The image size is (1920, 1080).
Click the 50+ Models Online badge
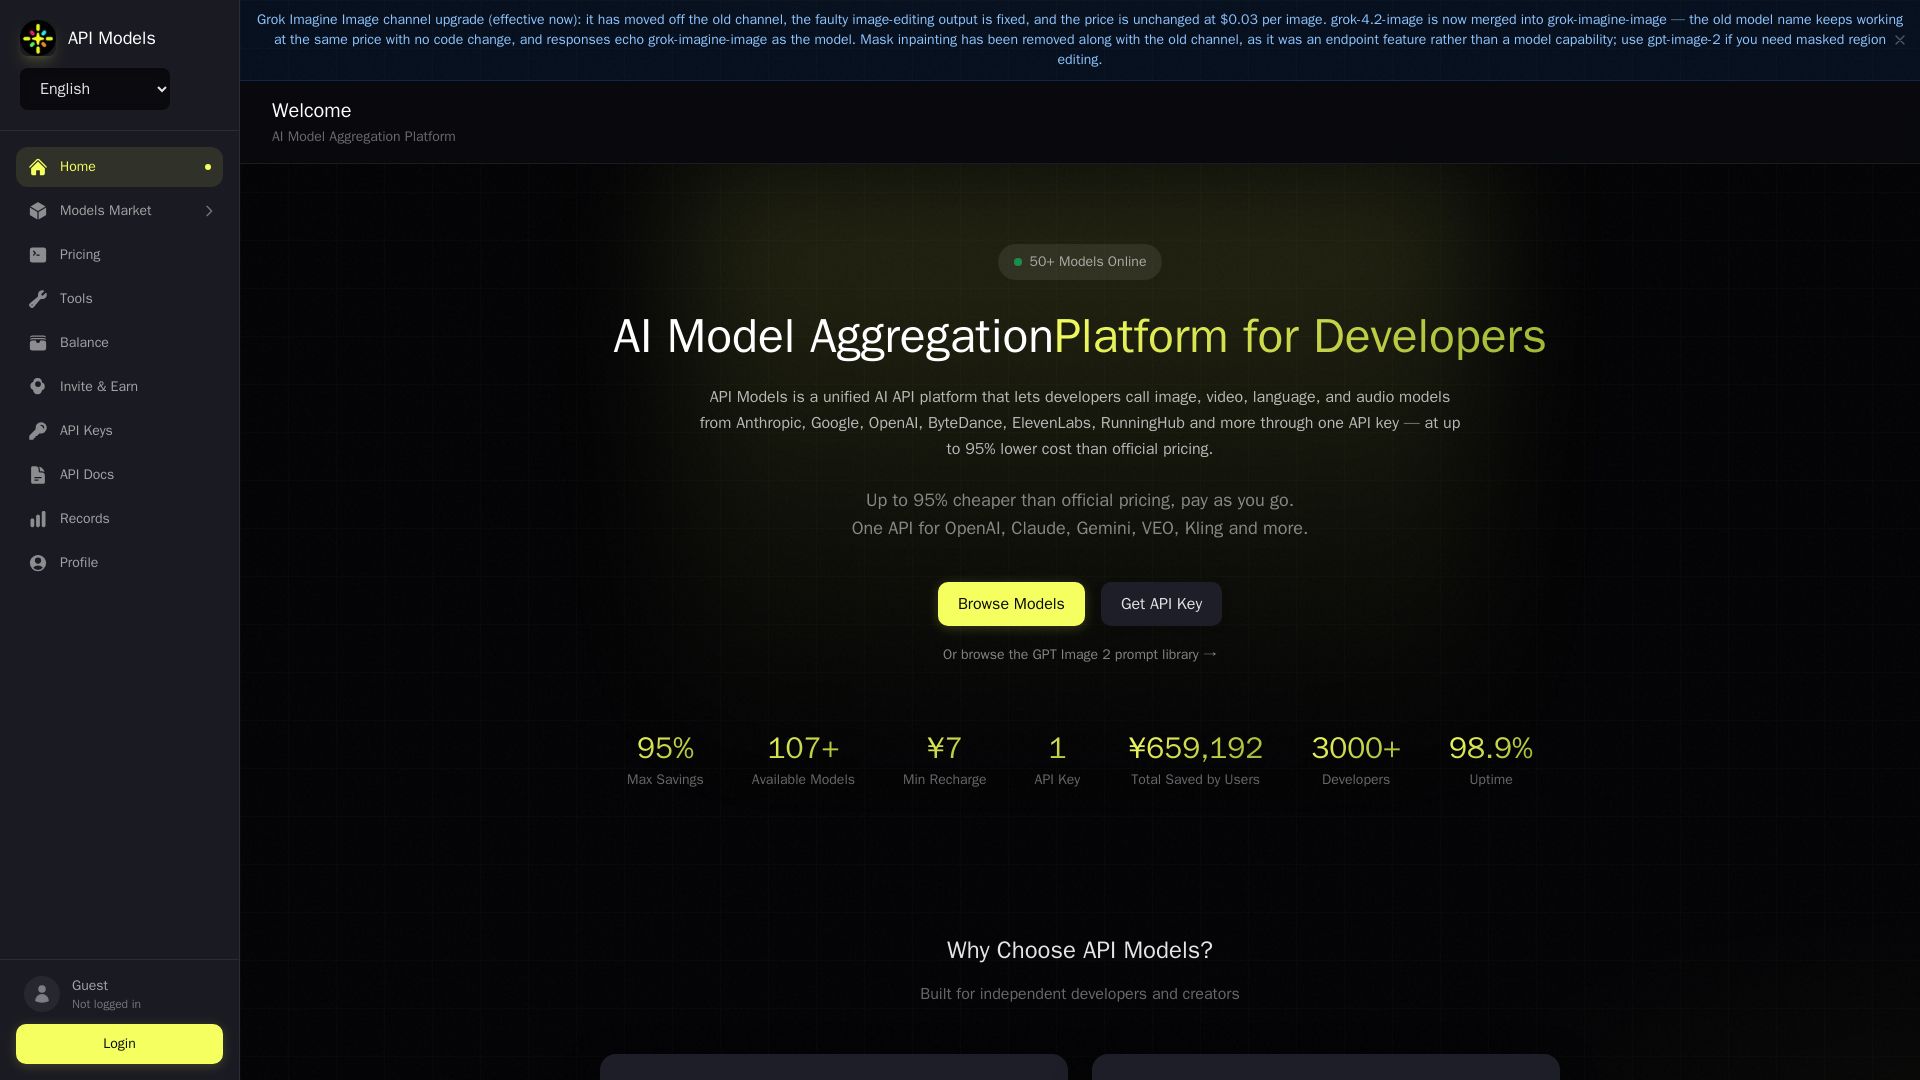1080,262
